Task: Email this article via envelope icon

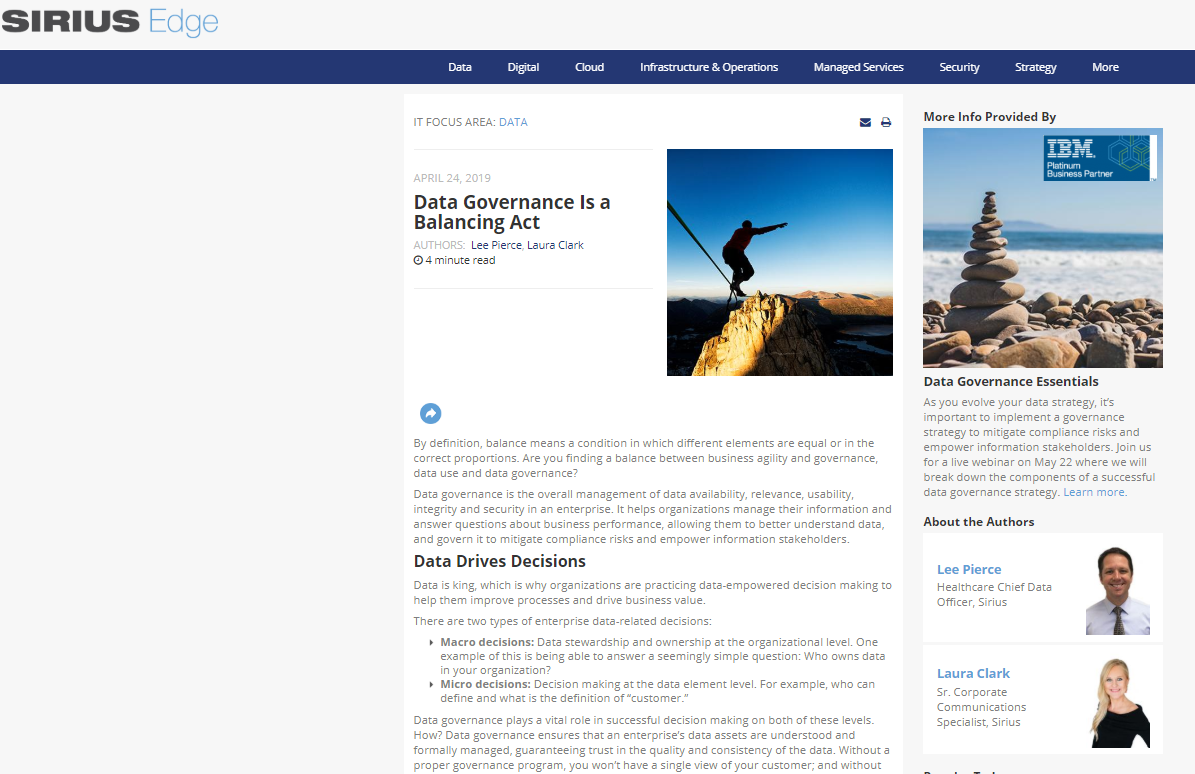Action: 865,123
